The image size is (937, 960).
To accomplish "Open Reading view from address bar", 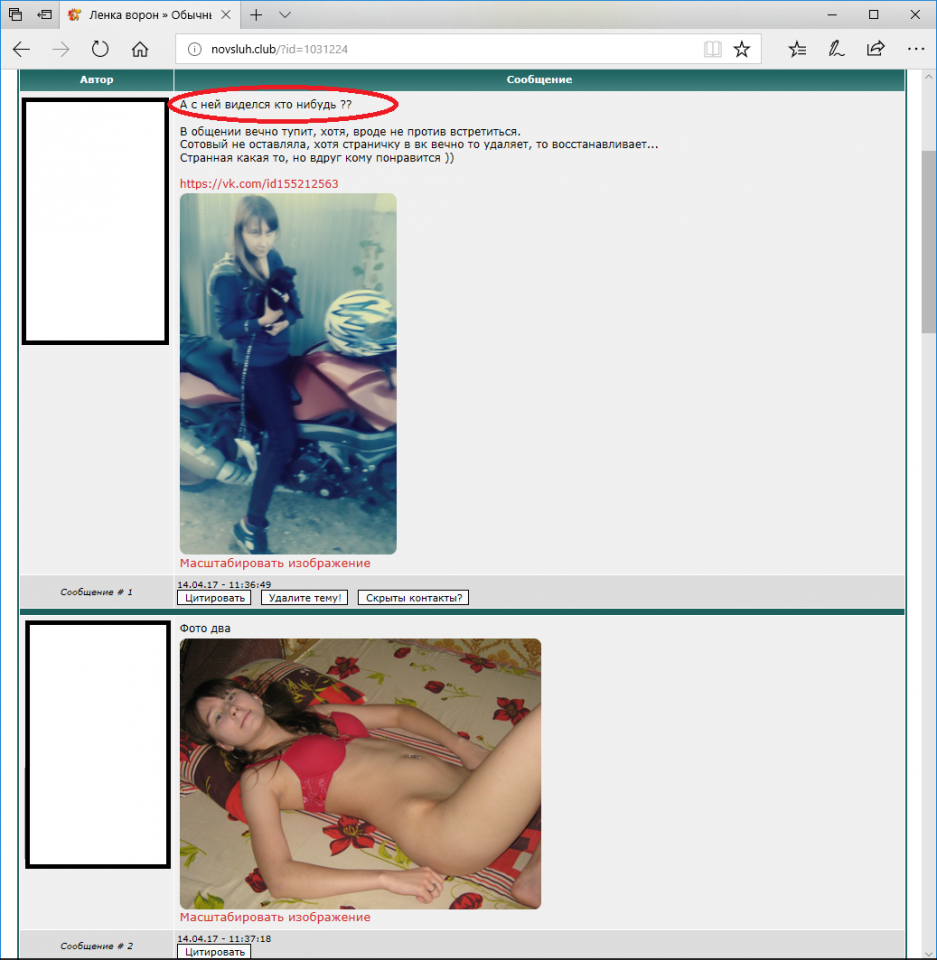I will pyautogui.click(x=712, y=49).
